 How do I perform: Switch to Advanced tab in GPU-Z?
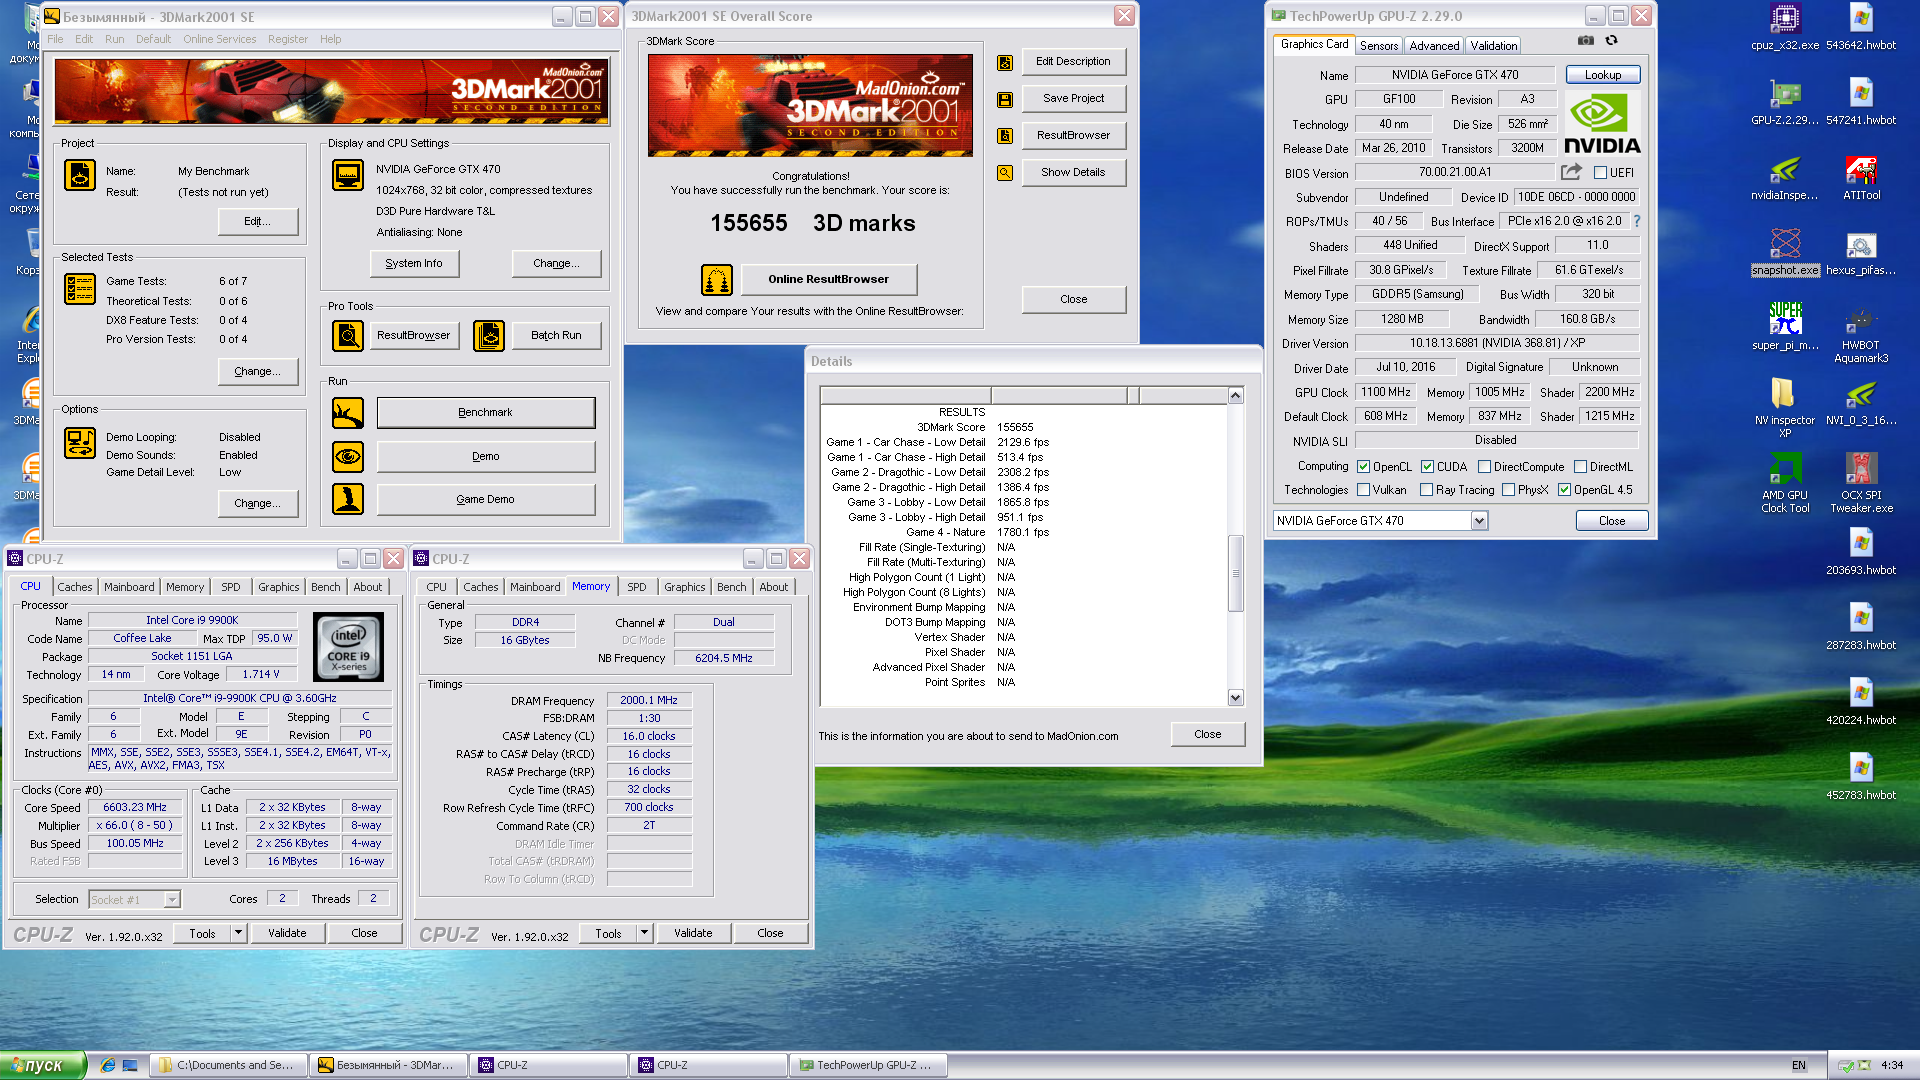click(1434, 46)
